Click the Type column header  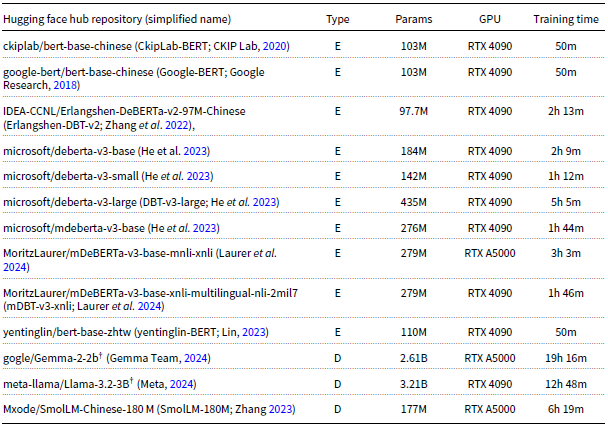pyautogui.click(x=337, y=19)
